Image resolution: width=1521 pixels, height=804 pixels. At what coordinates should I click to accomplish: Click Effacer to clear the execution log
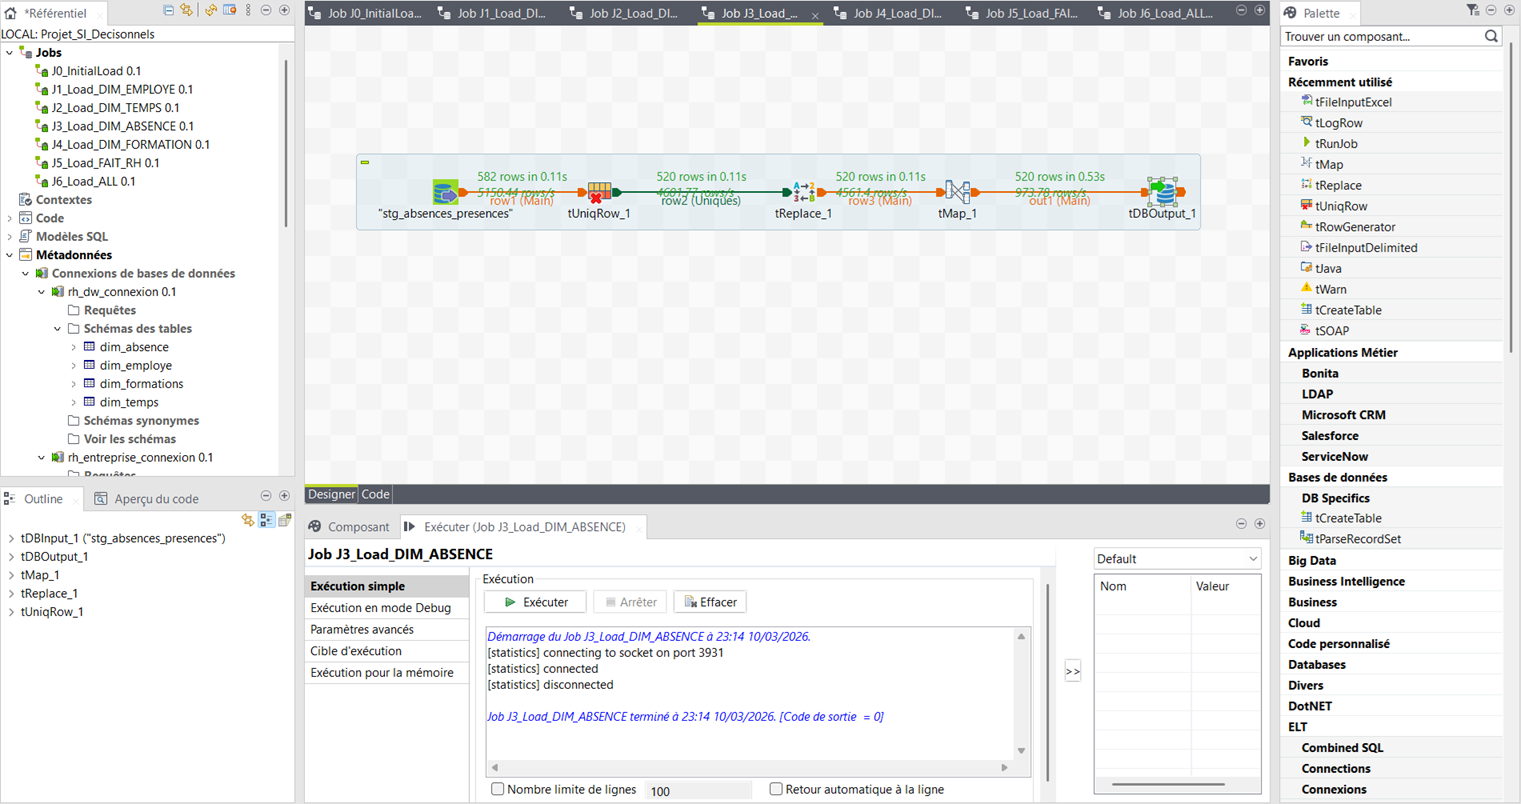click(x=709, y=601)
